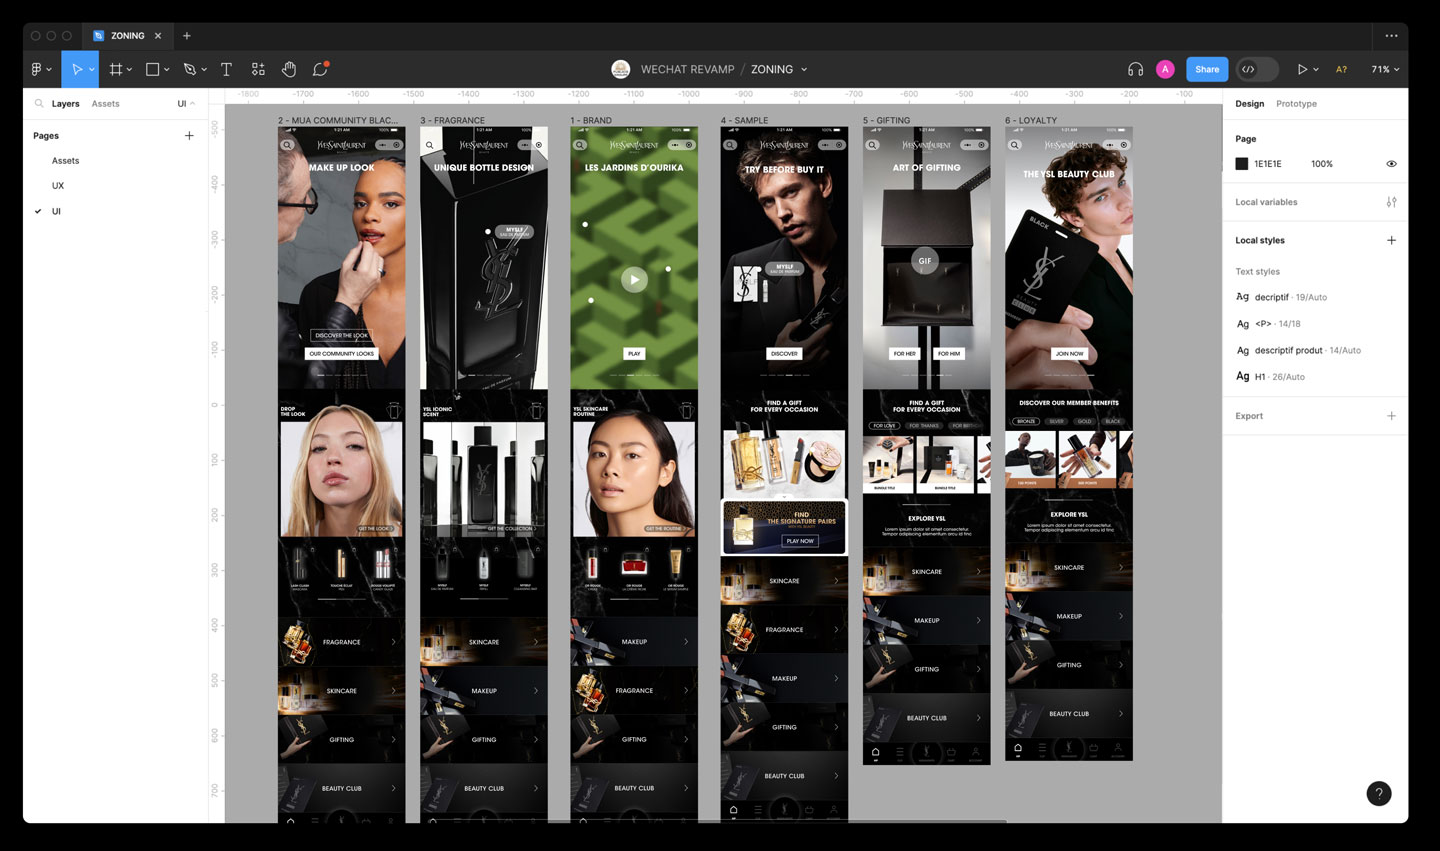This screenshot has height=851, width=1440.
Task: Add an export setting
Action: click(x=1391, y=416)
